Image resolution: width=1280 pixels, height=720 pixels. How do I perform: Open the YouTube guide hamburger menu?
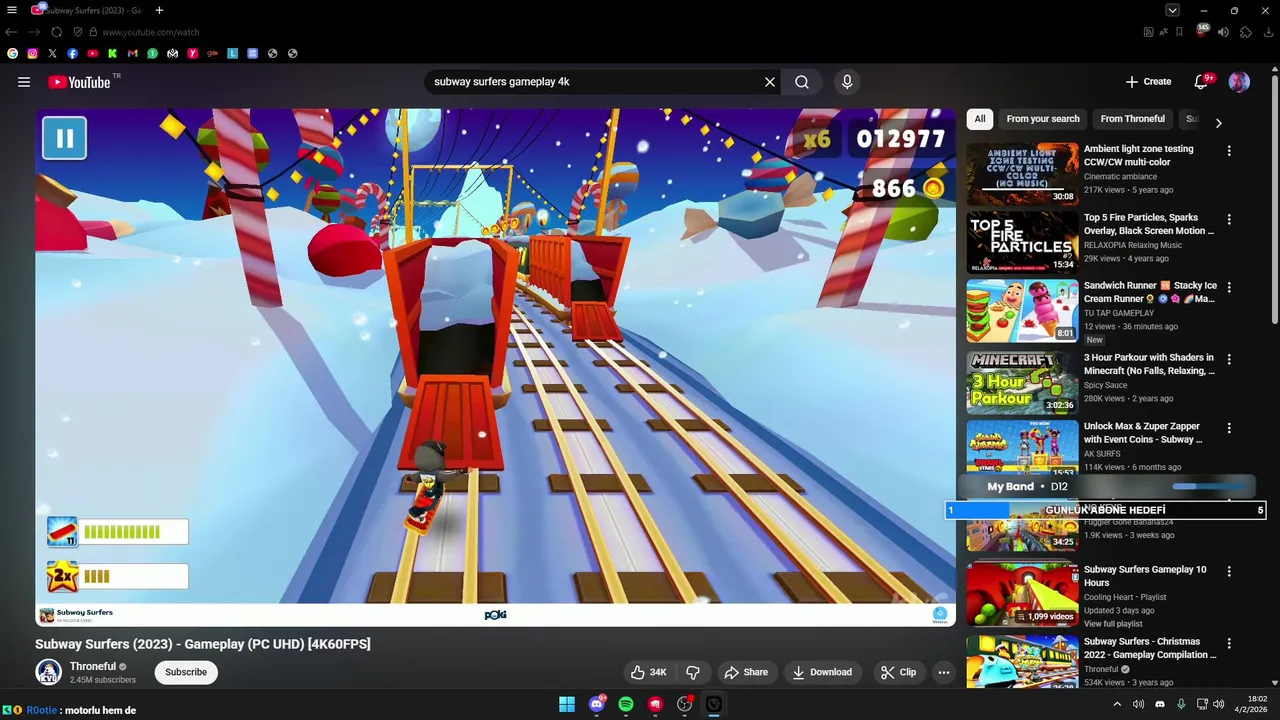coord(24,82)
